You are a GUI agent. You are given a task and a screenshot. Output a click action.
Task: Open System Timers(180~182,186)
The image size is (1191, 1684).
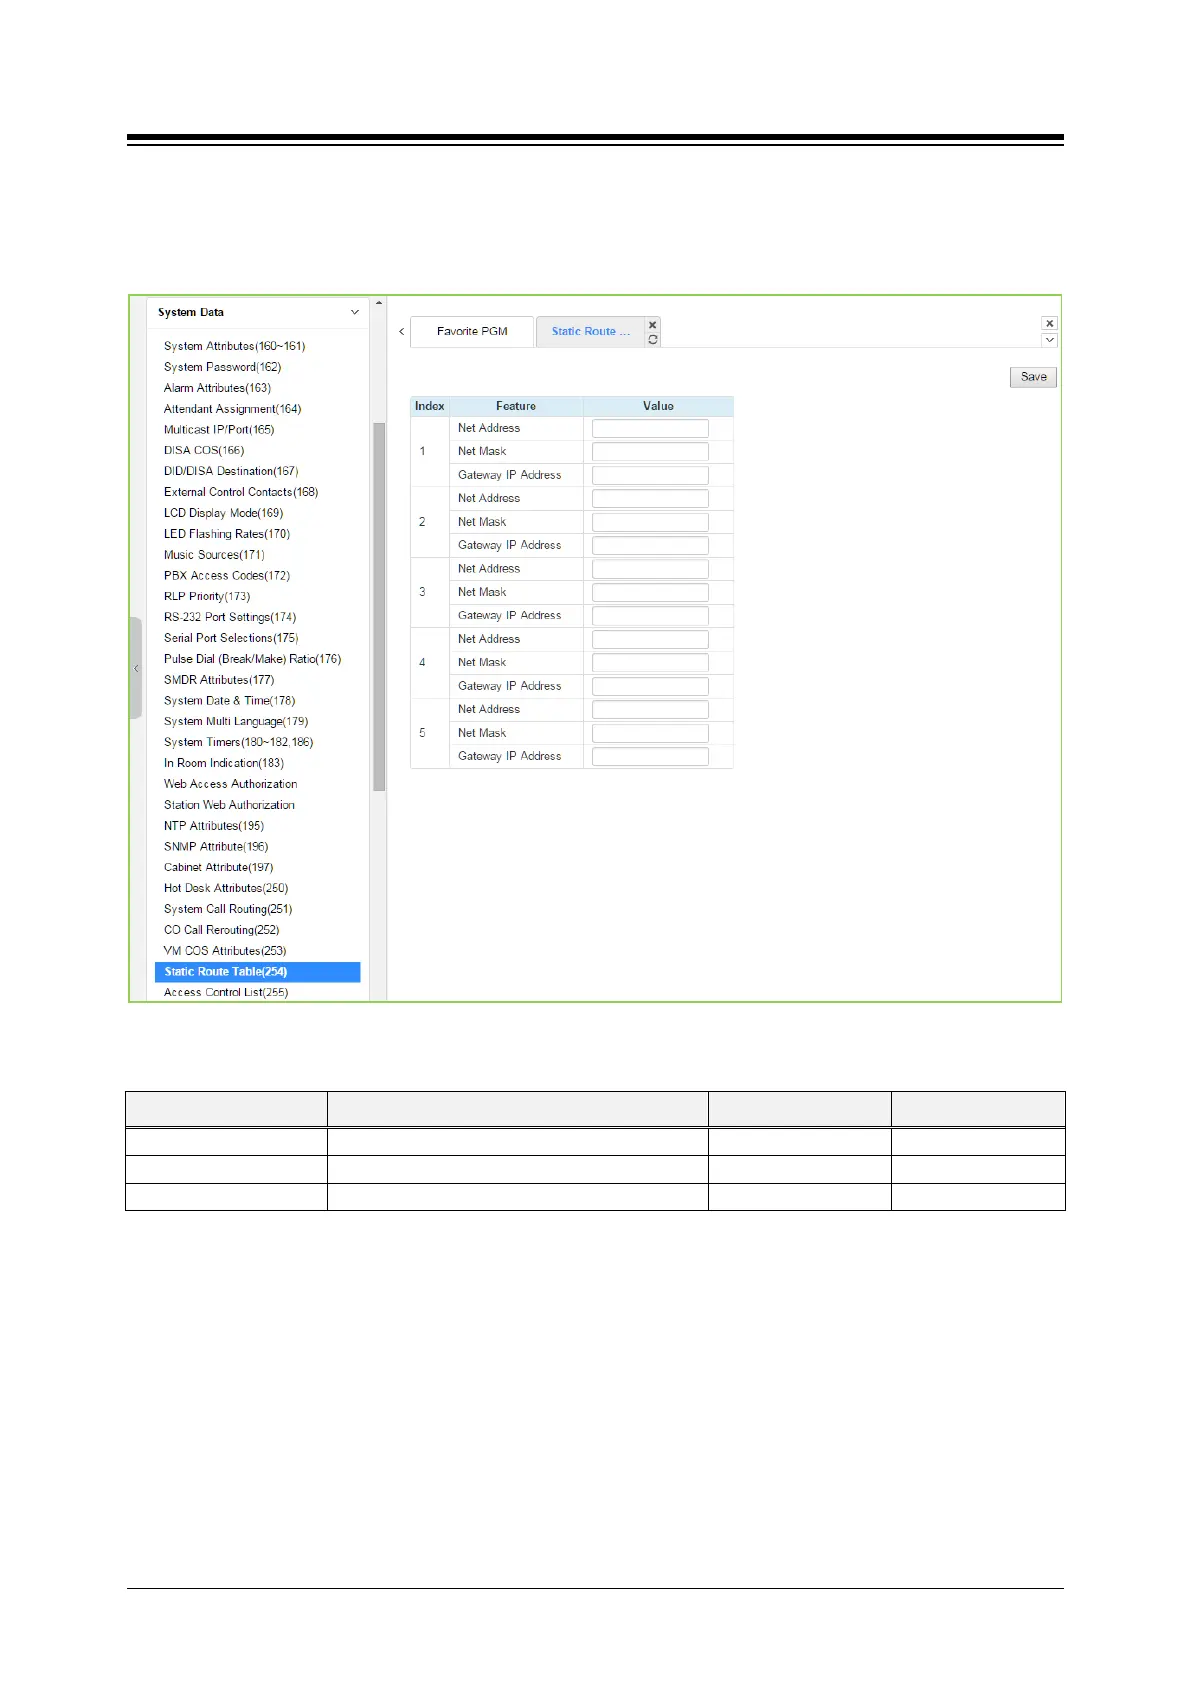(238, 742)
